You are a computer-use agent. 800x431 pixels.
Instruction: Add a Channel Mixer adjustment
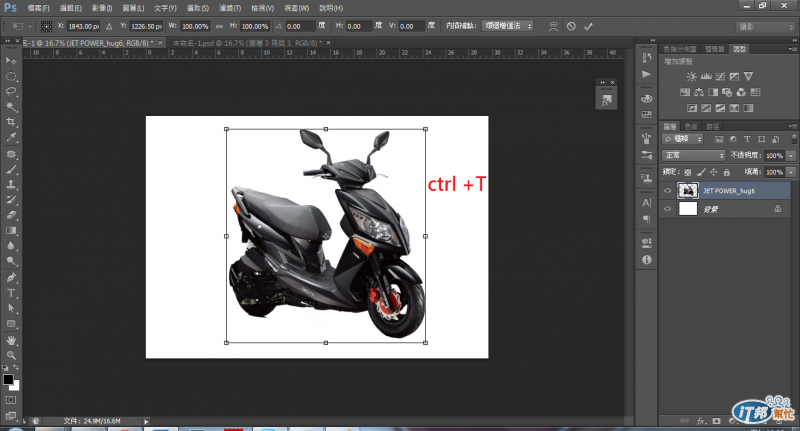(741, 92)
